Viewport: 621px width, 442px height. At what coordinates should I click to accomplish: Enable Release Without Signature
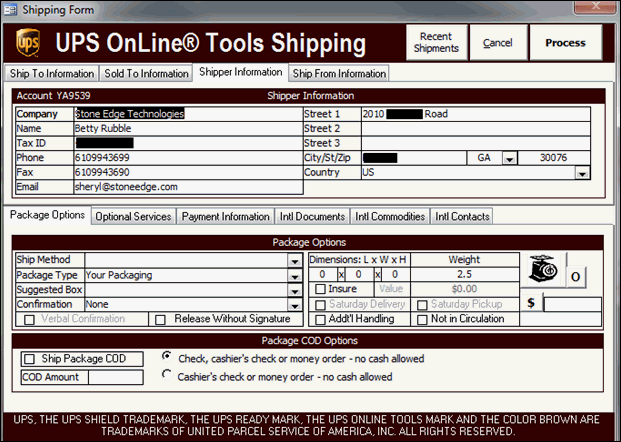160,320
